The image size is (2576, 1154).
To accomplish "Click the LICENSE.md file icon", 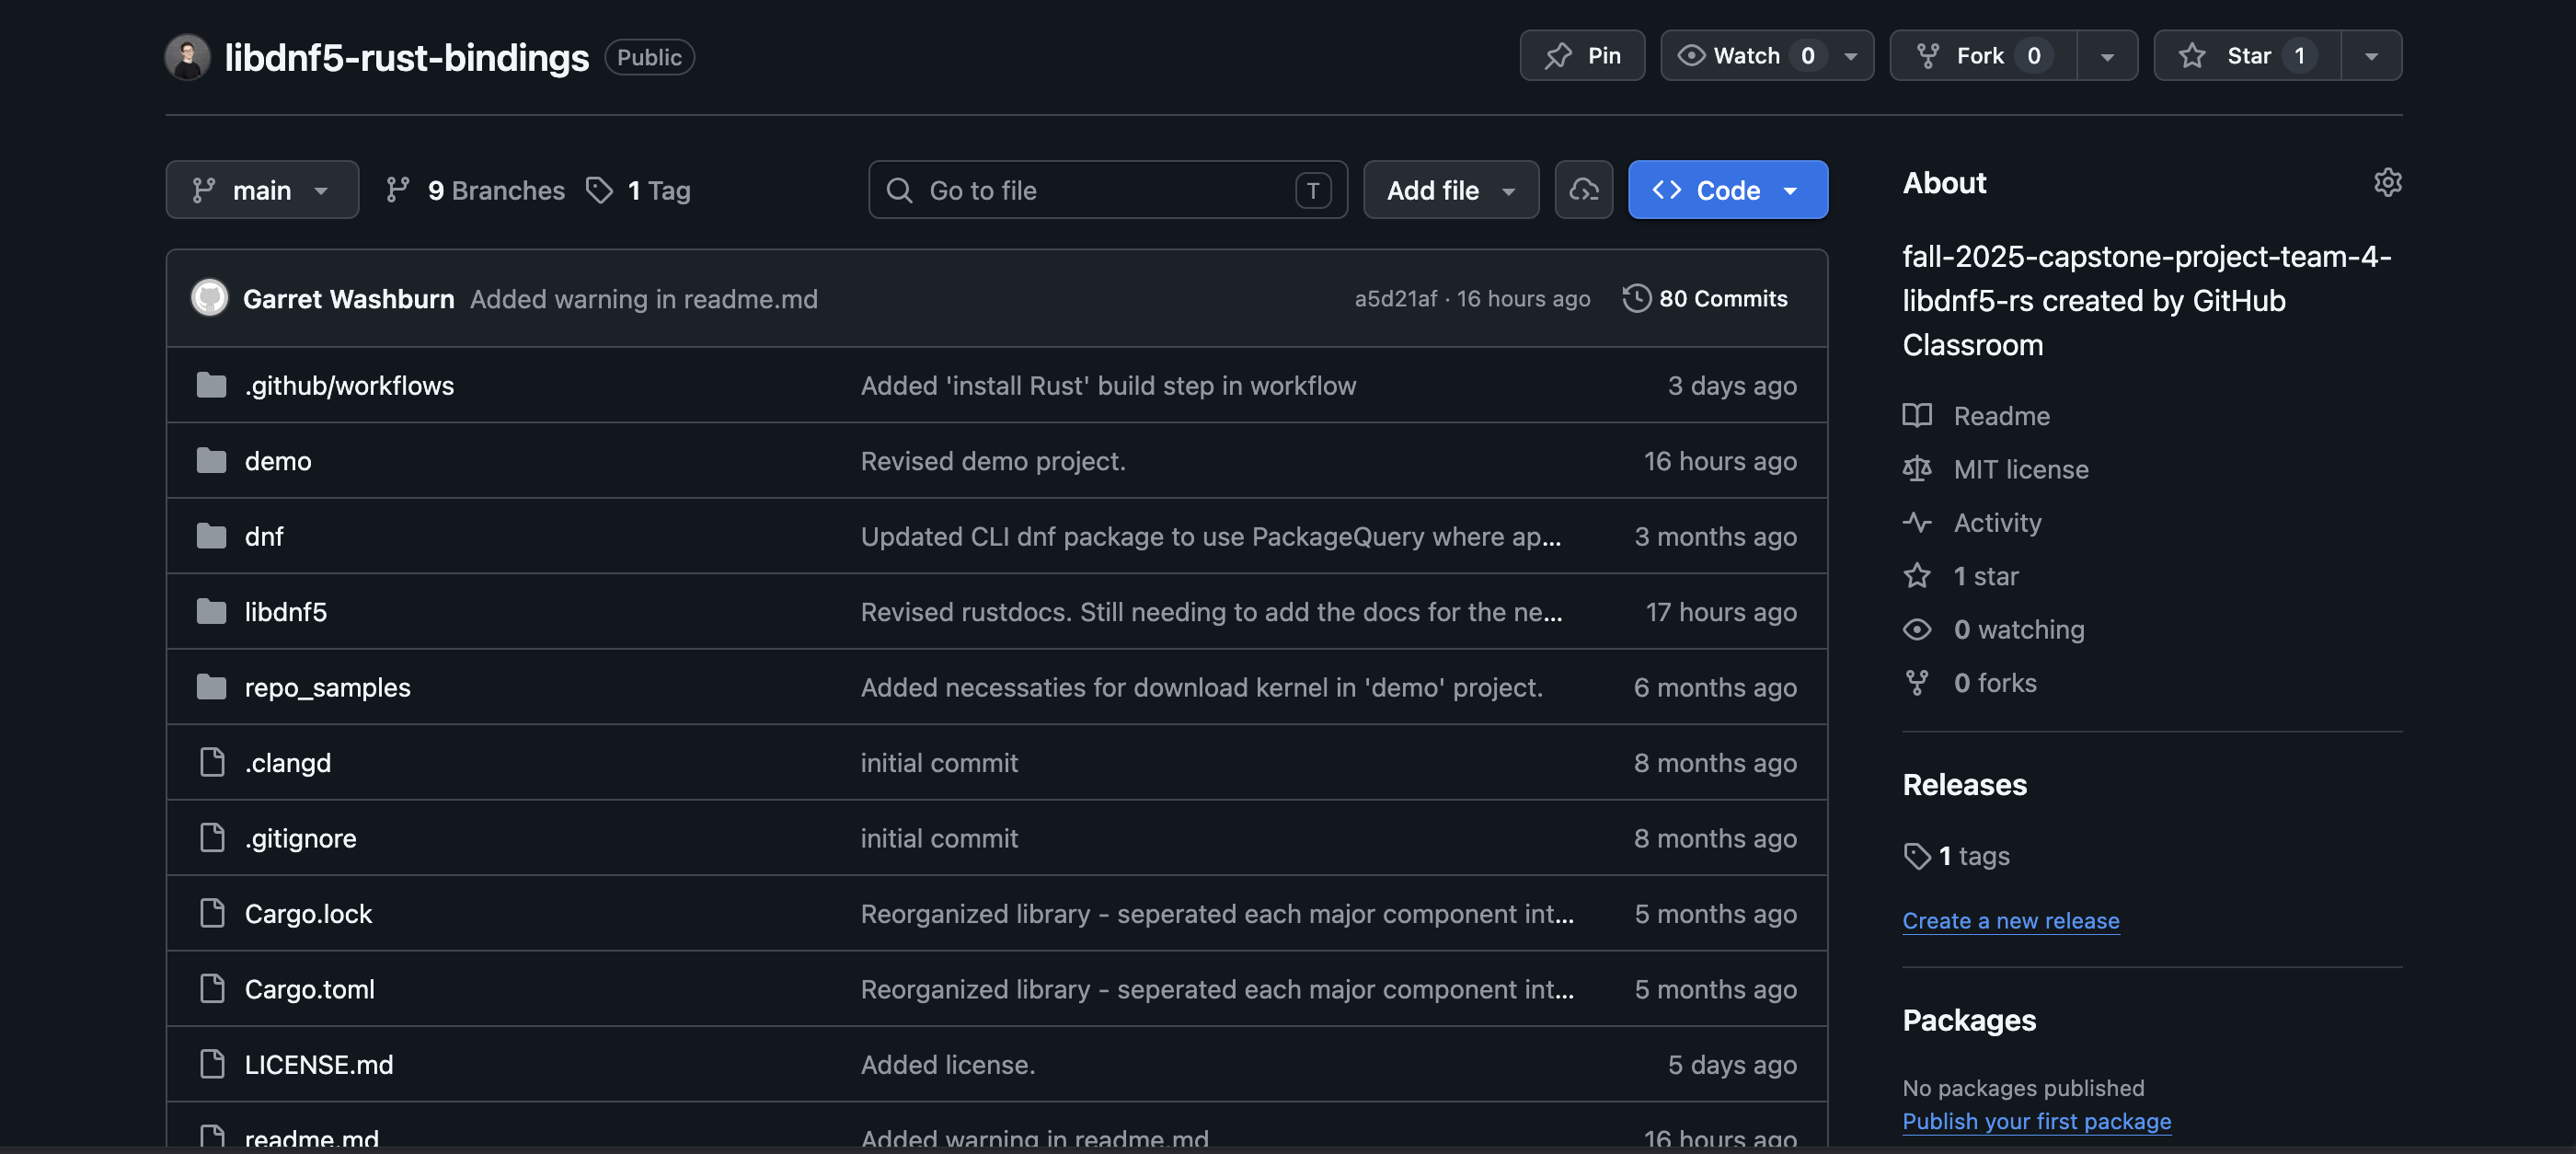I will pos(212,1065).
